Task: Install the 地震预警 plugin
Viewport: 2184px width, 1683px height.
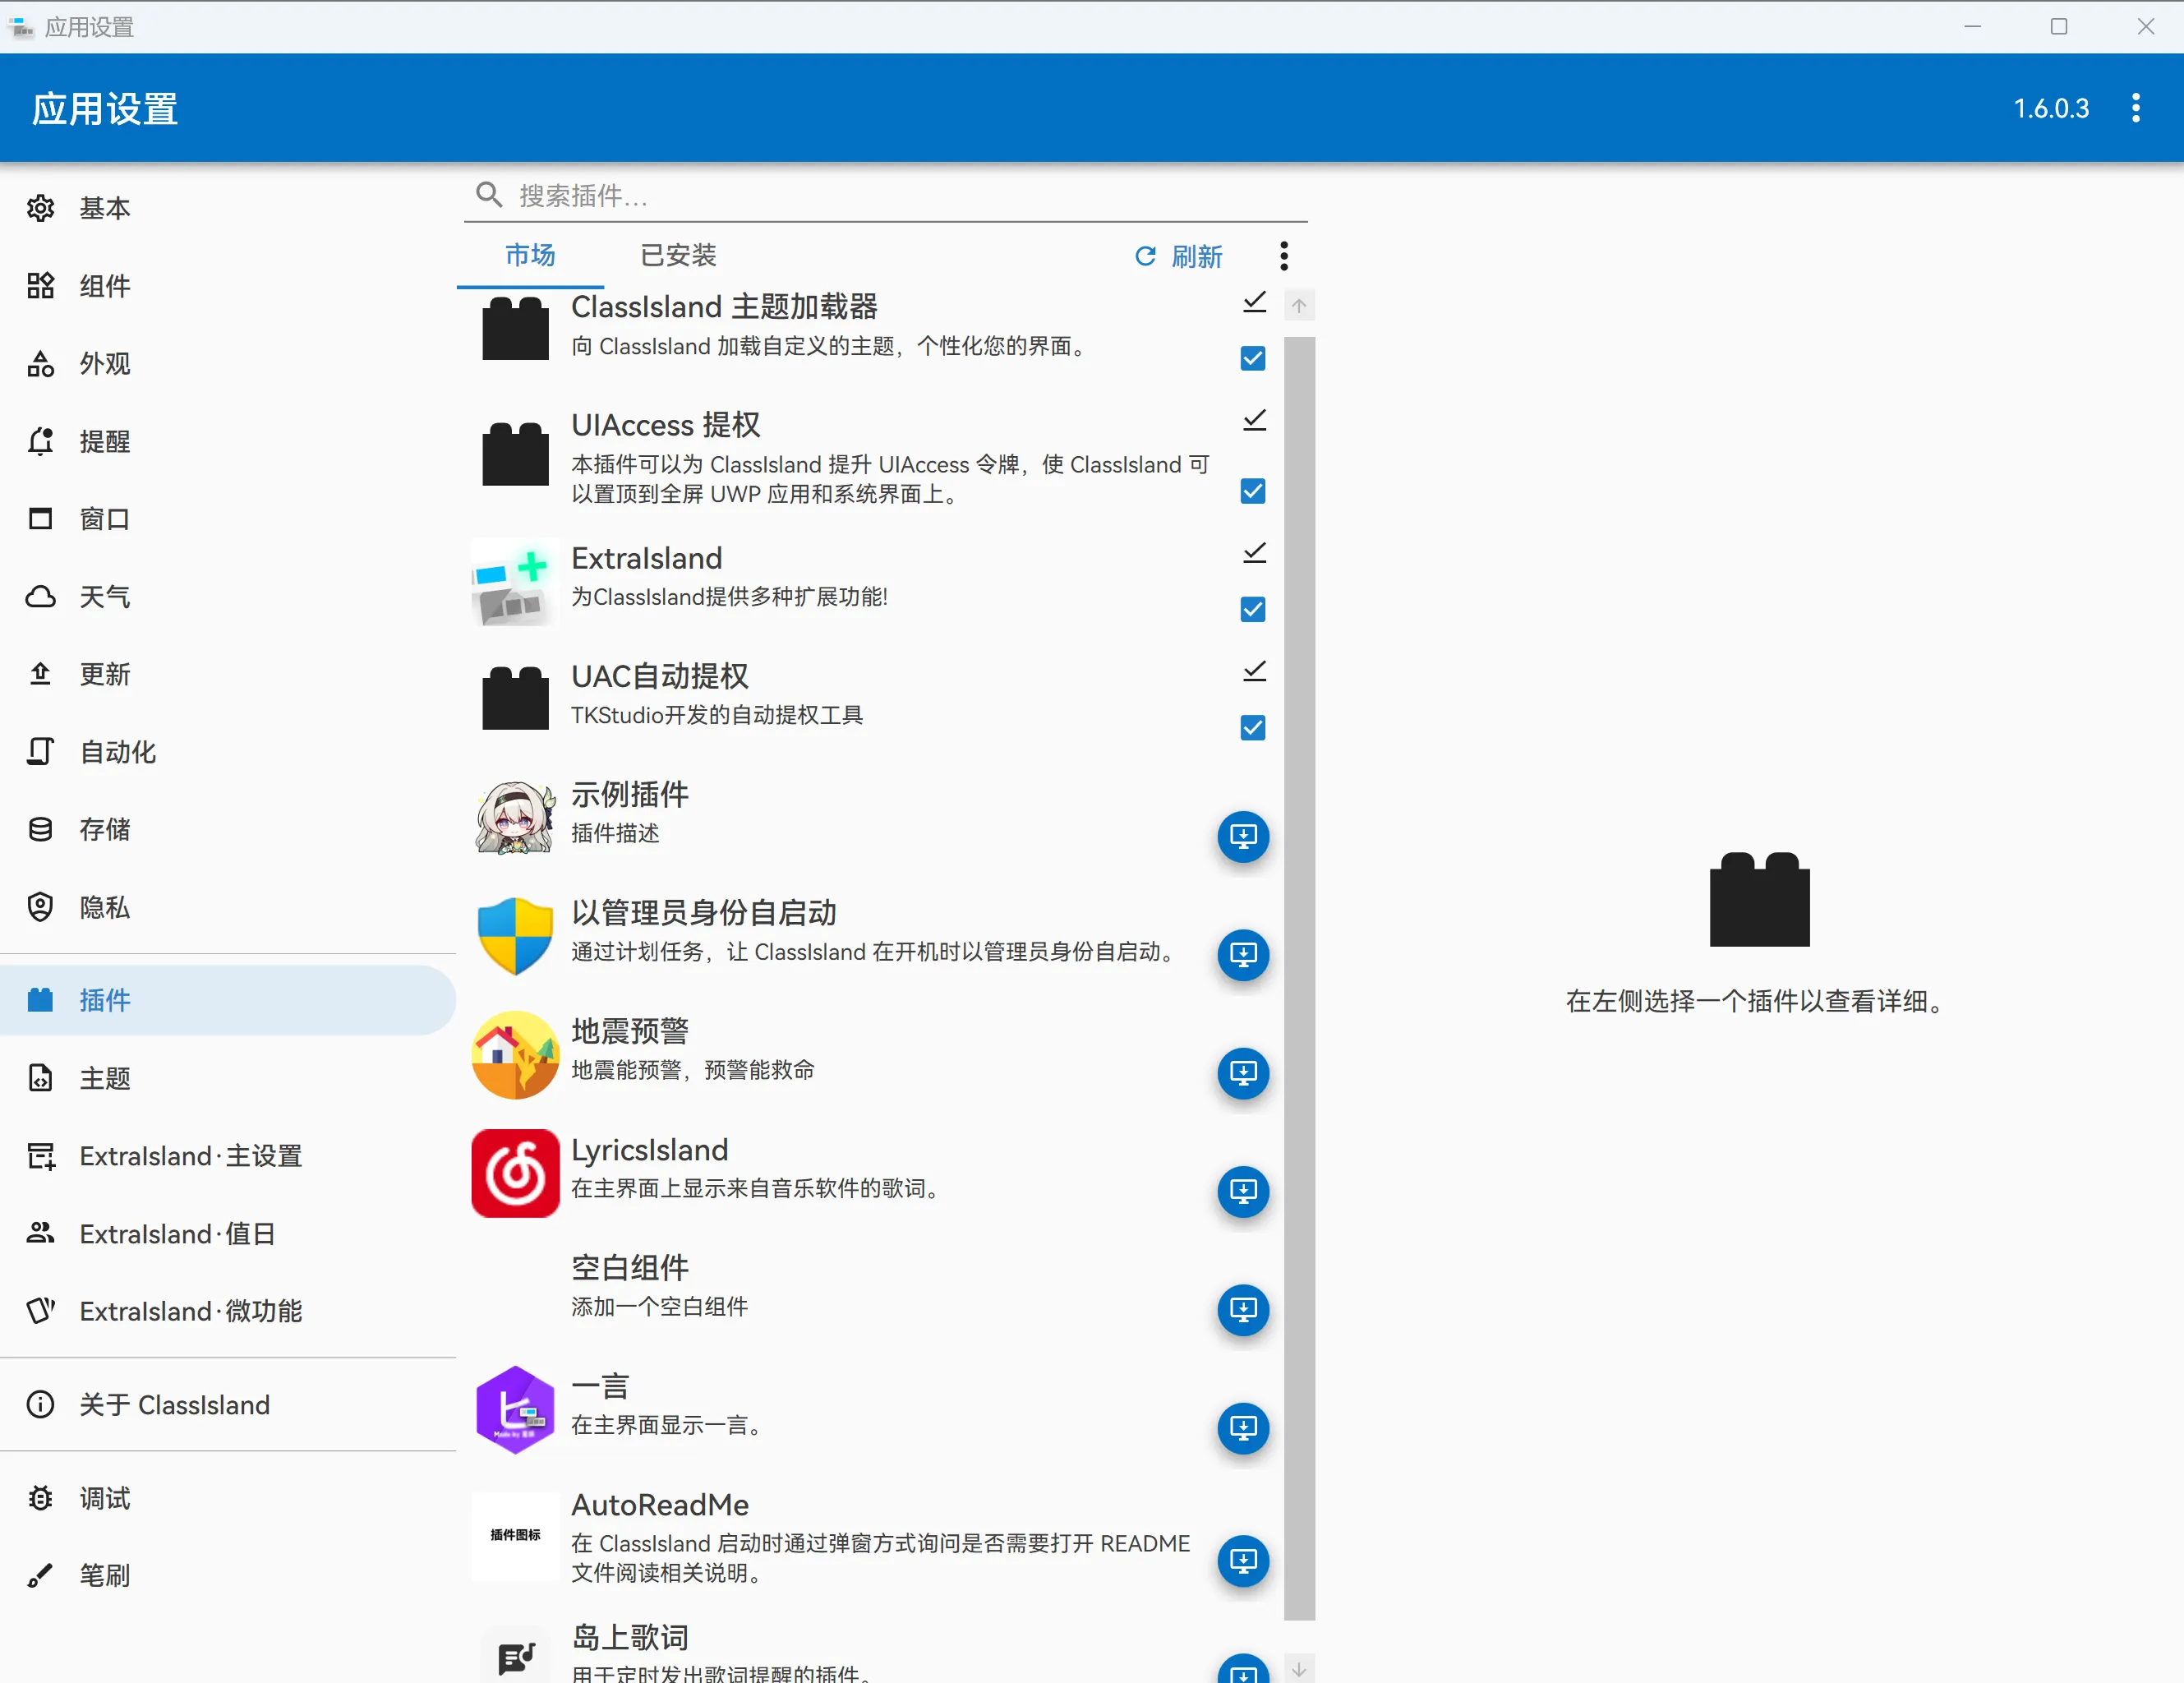Action: pos(1243,1073)
